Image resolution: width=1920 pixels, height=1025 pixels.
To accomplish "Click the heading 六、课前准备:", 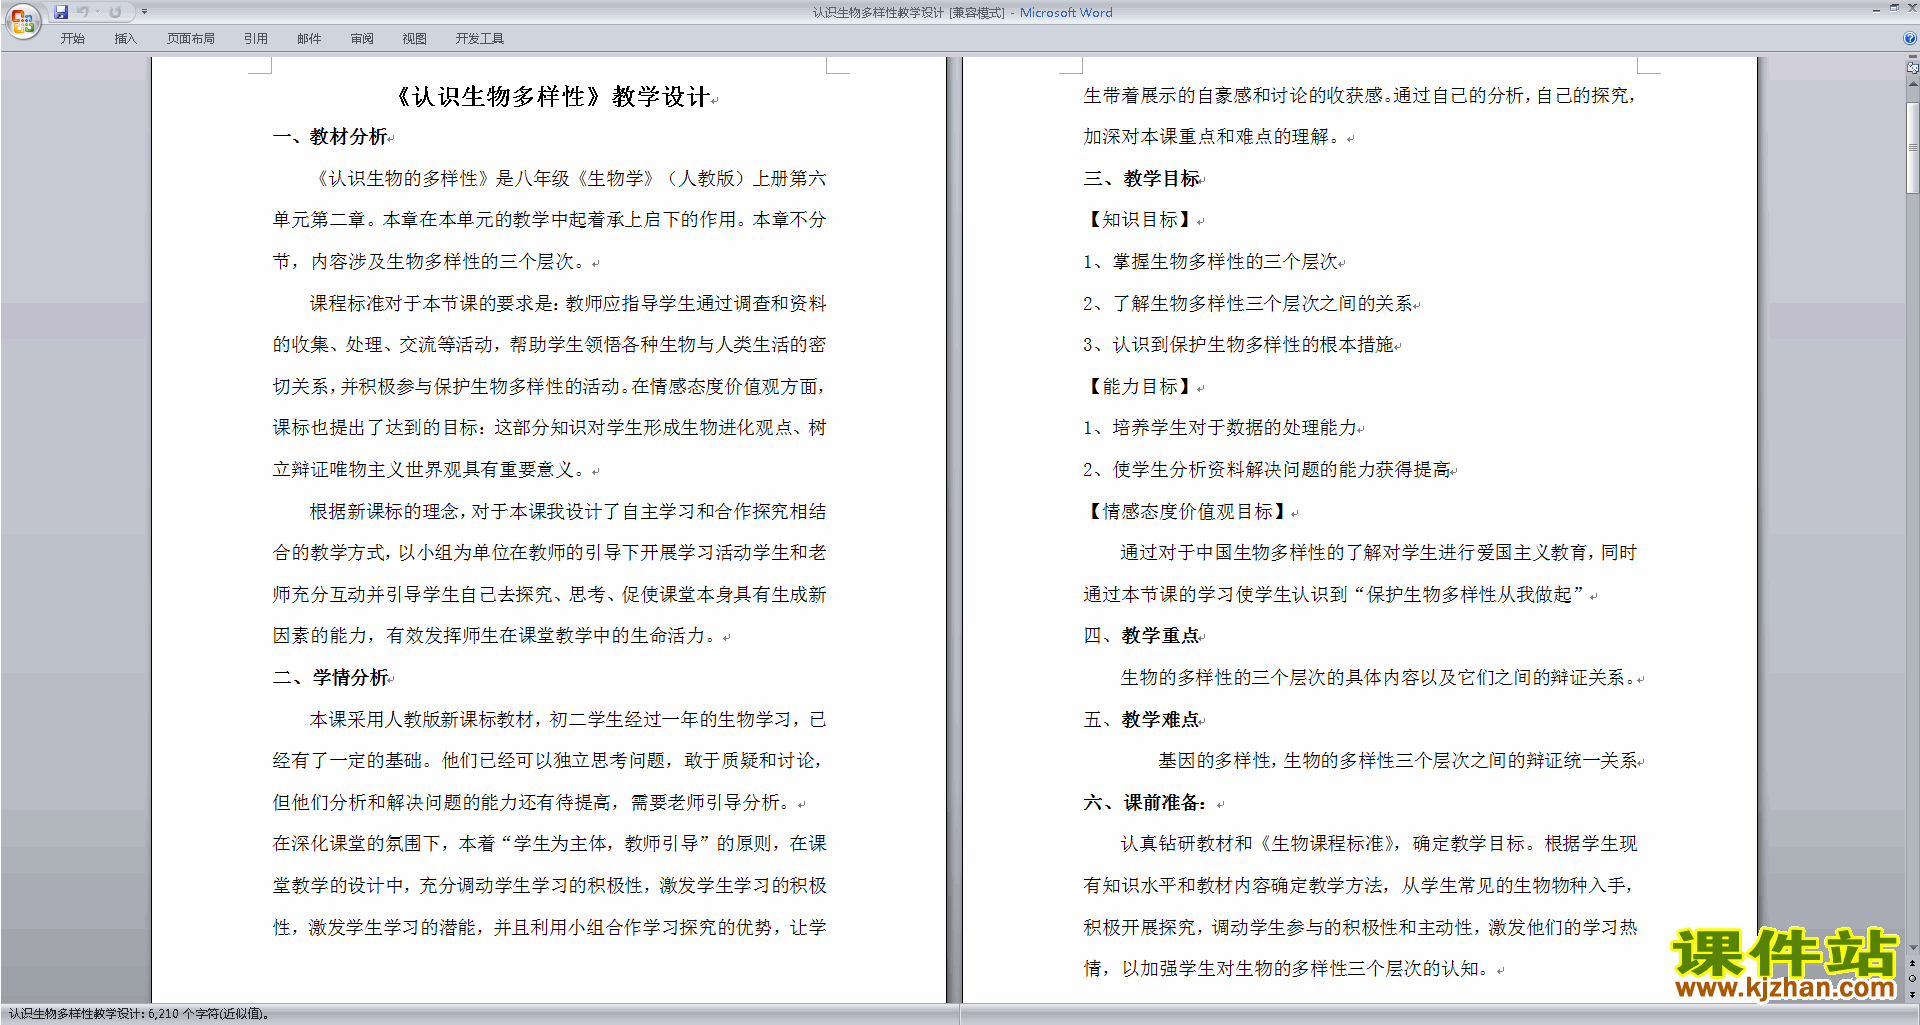I will click(1146, 803).
